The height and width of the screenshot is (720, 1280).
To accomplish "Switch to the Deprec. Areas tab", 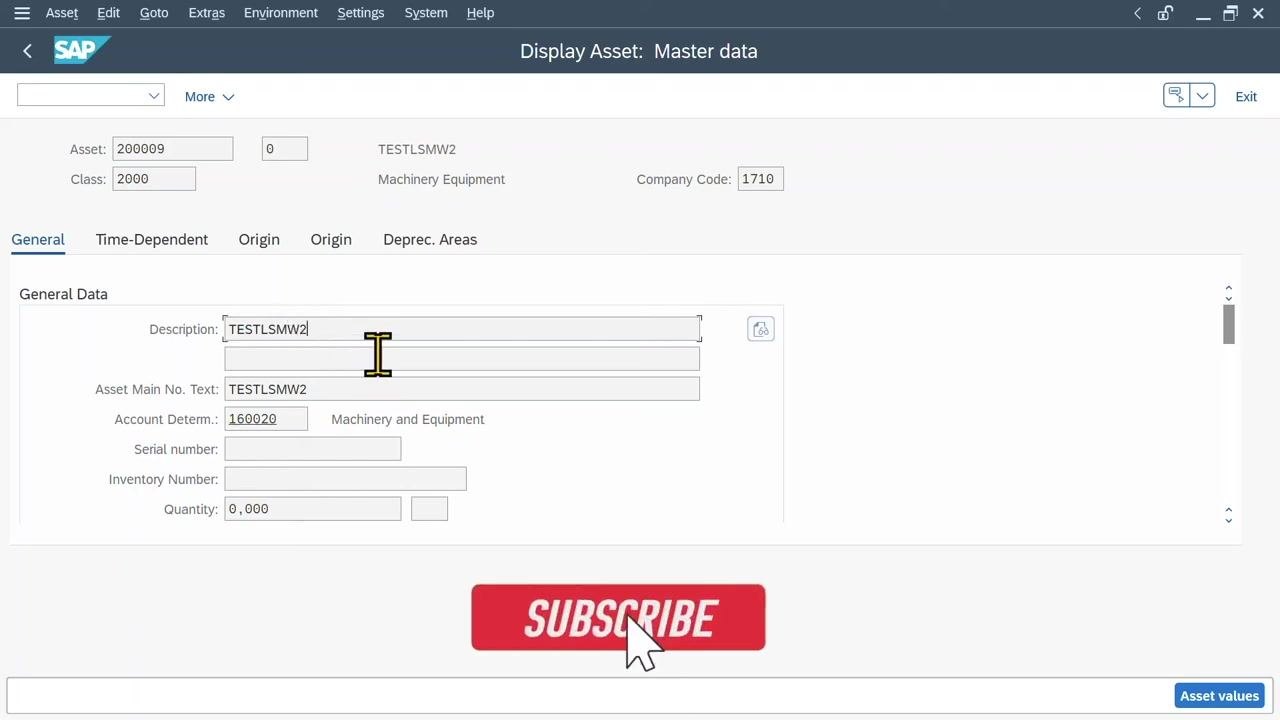I will tap(430, 239).
